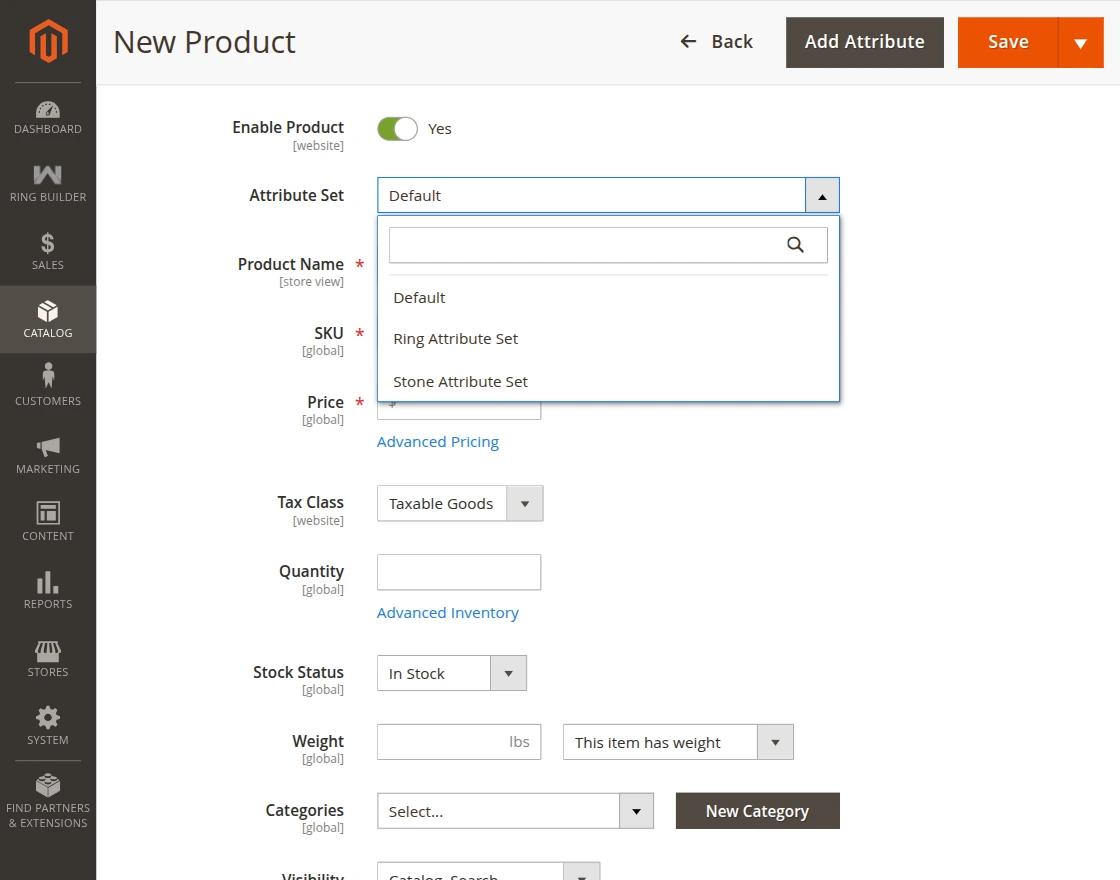Image resolution: width=1120 pixels, height=880 pixels.
Task: Open the System settings gear icon
Action: tap(47, 724)
